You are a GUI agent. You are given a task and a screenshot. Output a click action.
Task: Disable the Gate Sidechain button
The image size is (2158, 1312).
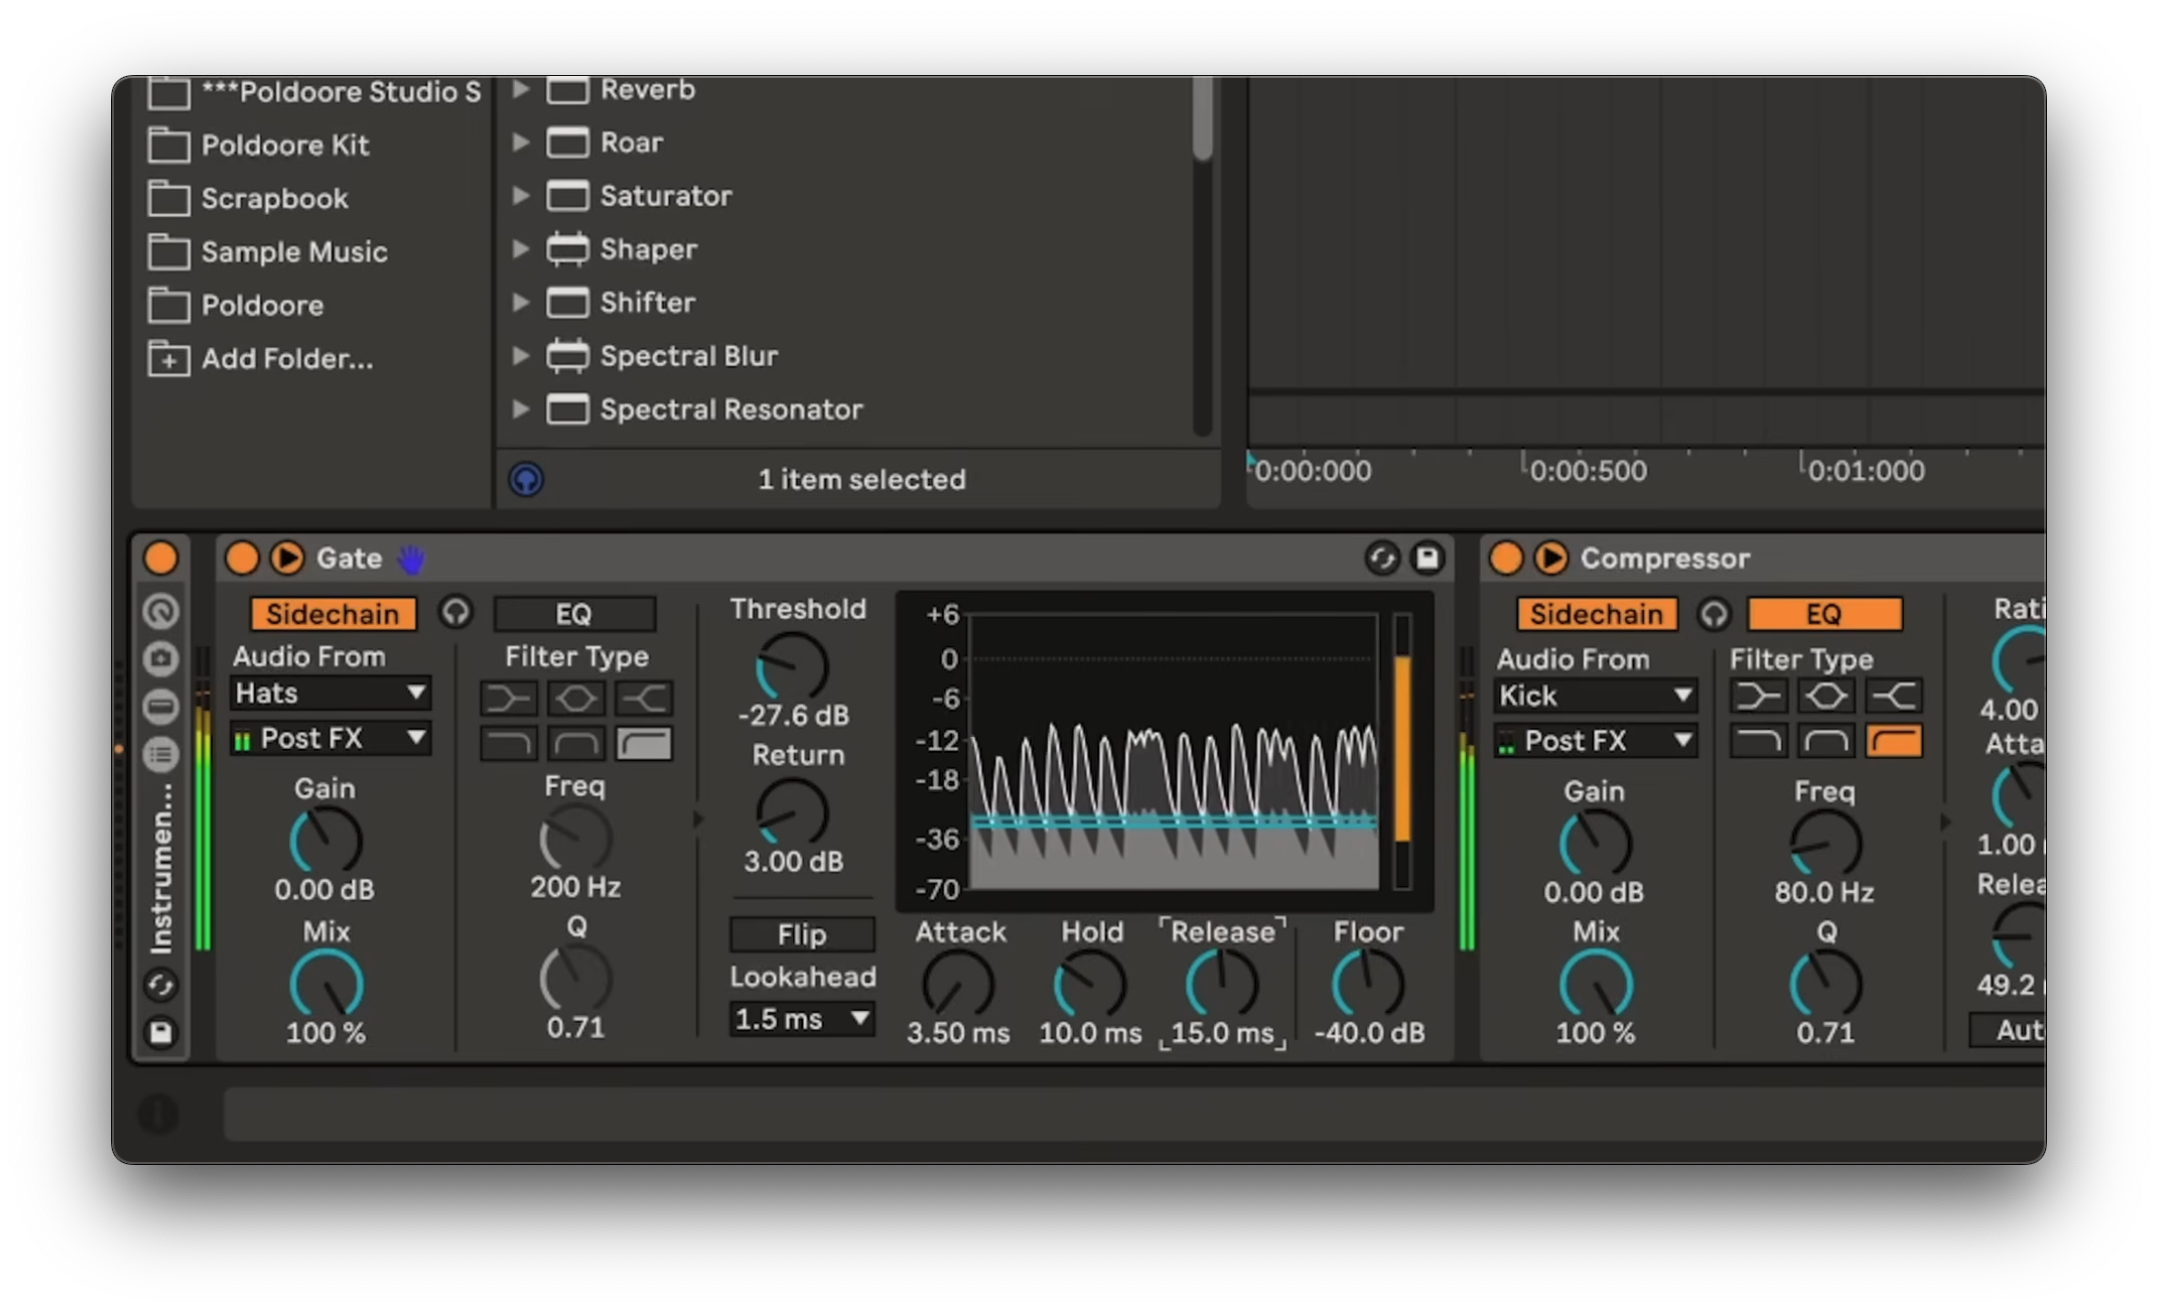click(x=332, y=614)
